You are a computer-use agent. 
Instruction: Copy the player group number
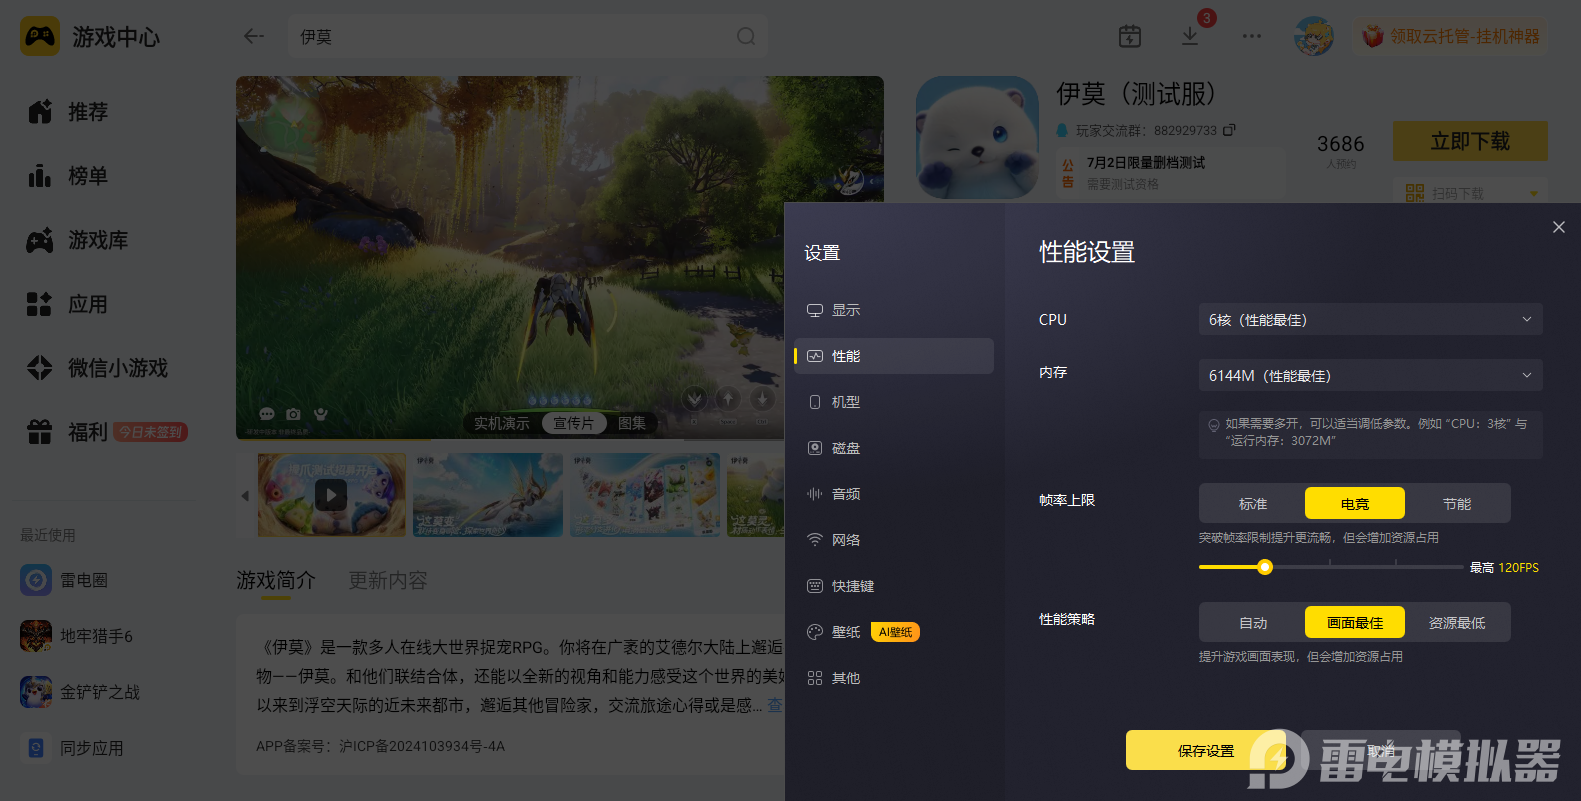coord(1229,130)
